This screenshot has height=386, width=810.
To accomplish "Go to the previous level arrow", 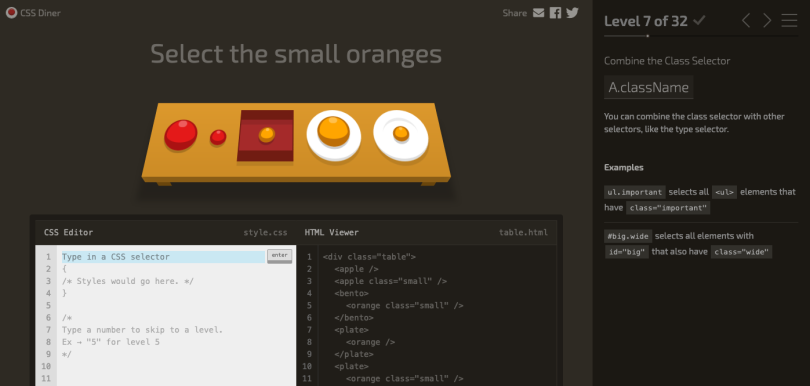I will coord(746,21).
